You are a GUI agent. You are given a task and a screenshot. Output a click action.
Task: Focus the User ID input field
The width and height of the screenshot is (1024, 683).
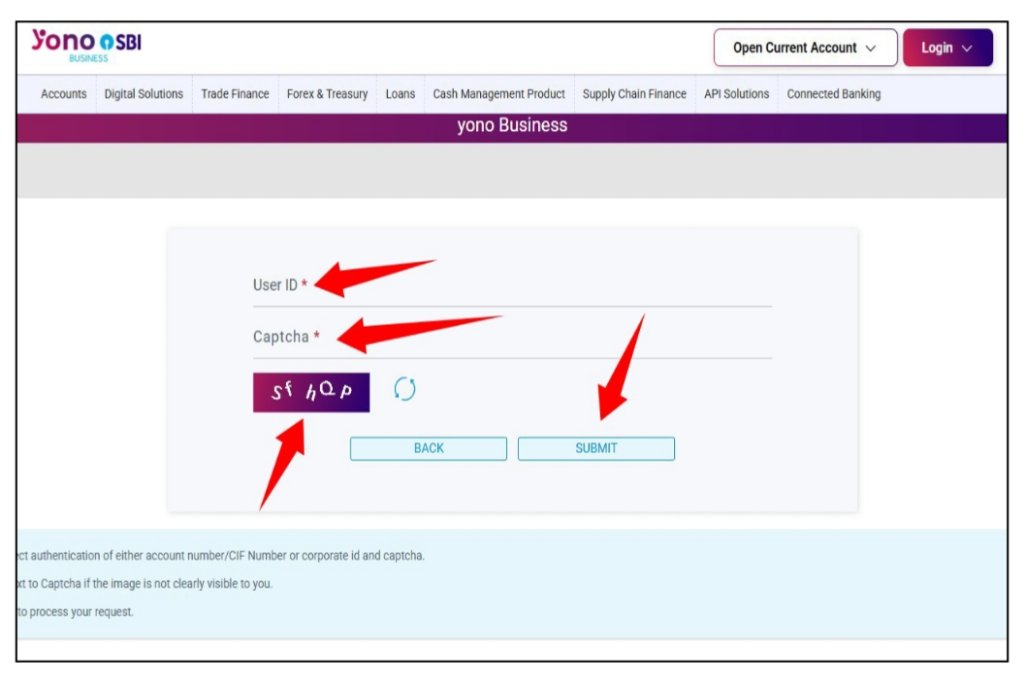coord(512,285)
